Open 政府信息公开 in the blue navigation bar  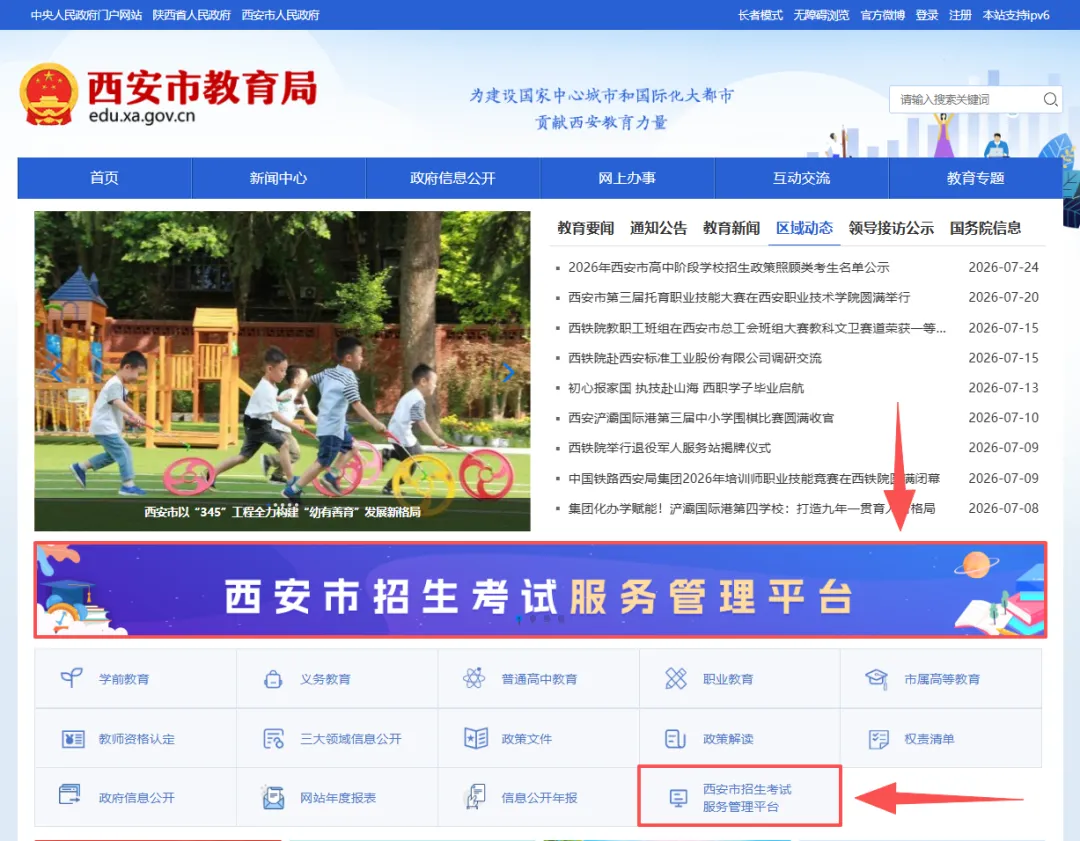point(453,178)
